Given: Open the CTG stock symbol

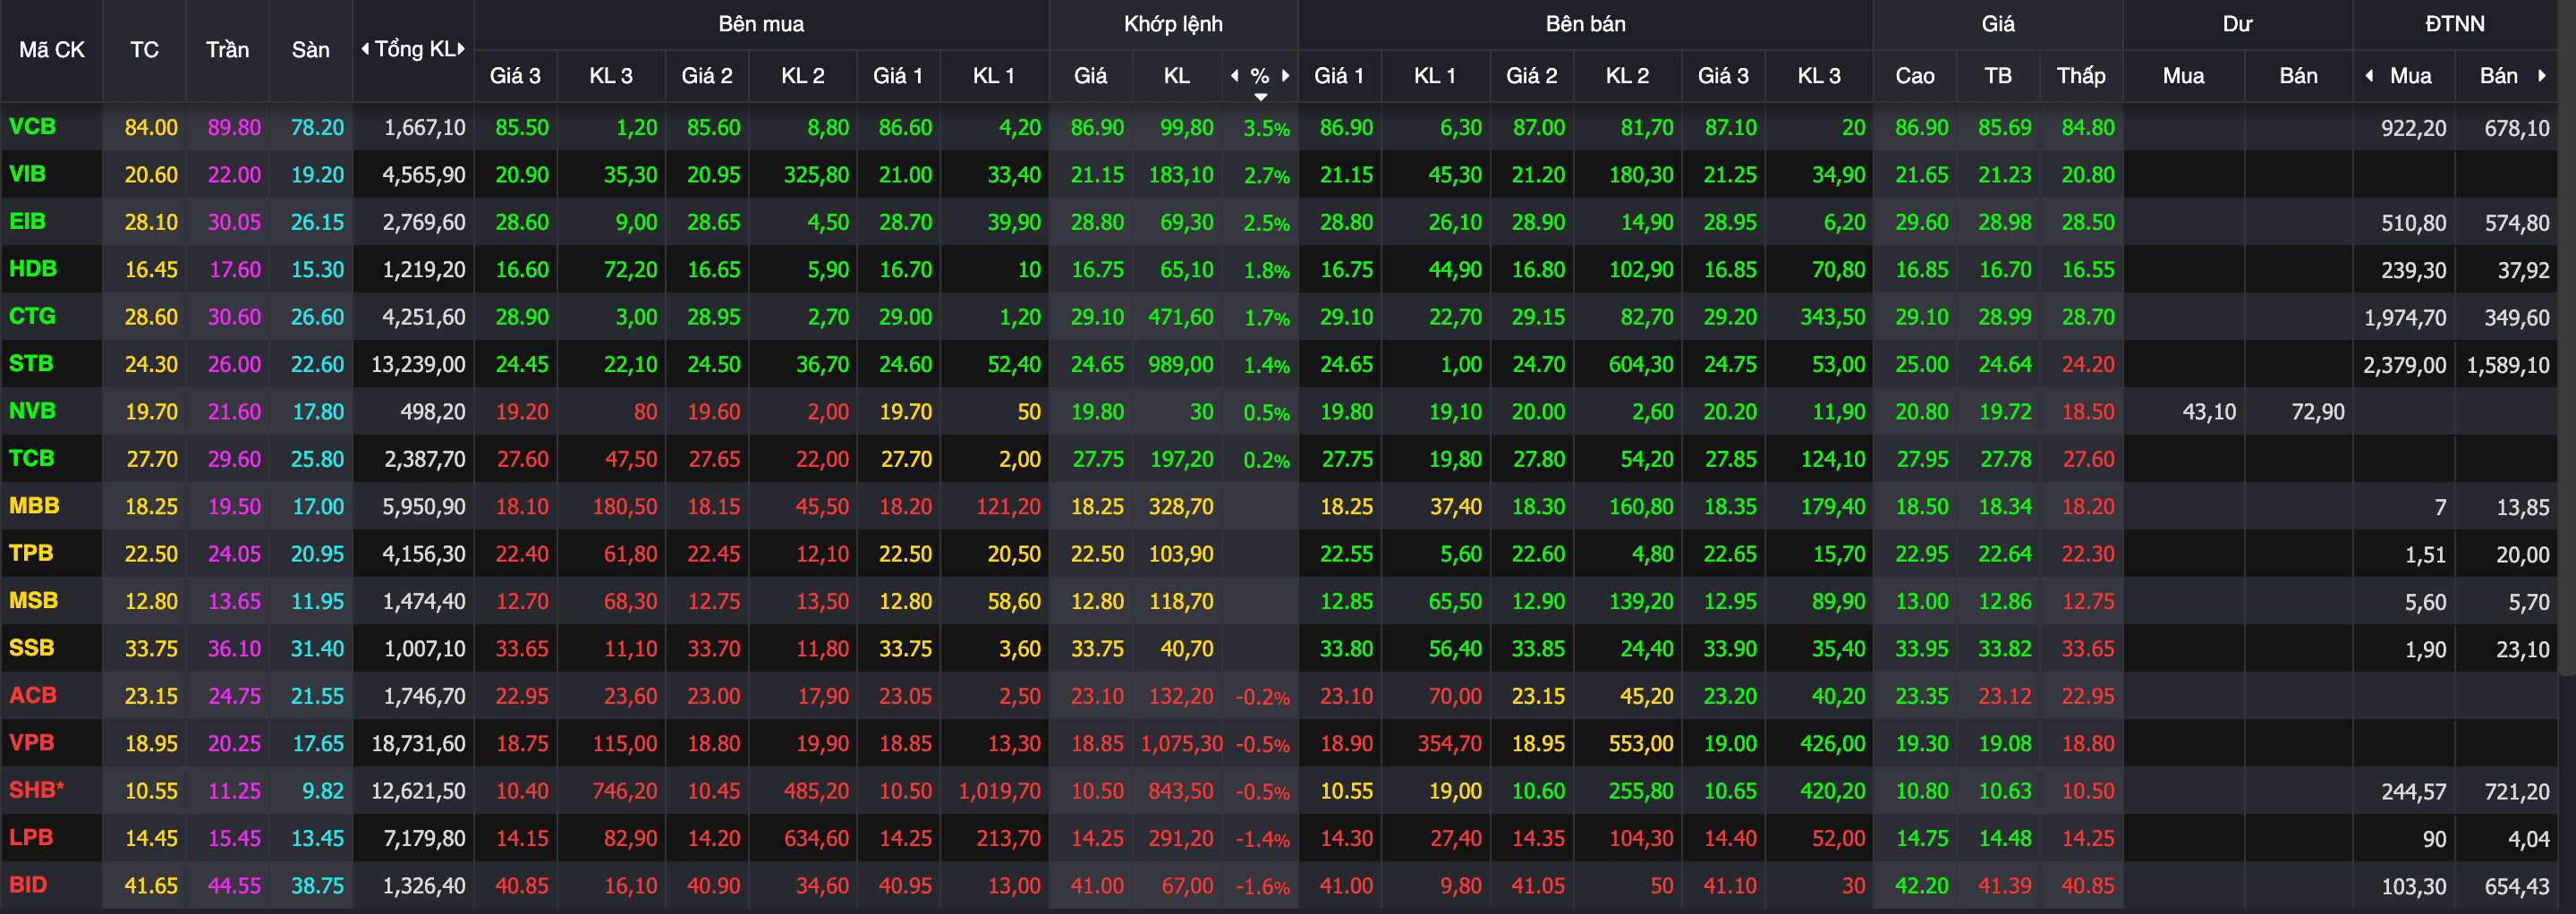Looking at the screenshot, I should tap(32, 316).
